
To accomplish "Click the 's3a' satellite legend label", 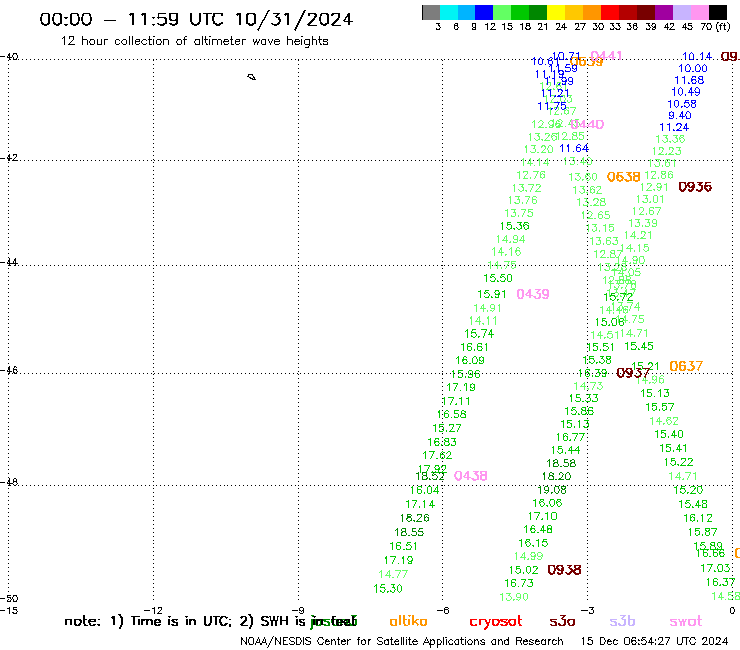I will tap(562, 621).
